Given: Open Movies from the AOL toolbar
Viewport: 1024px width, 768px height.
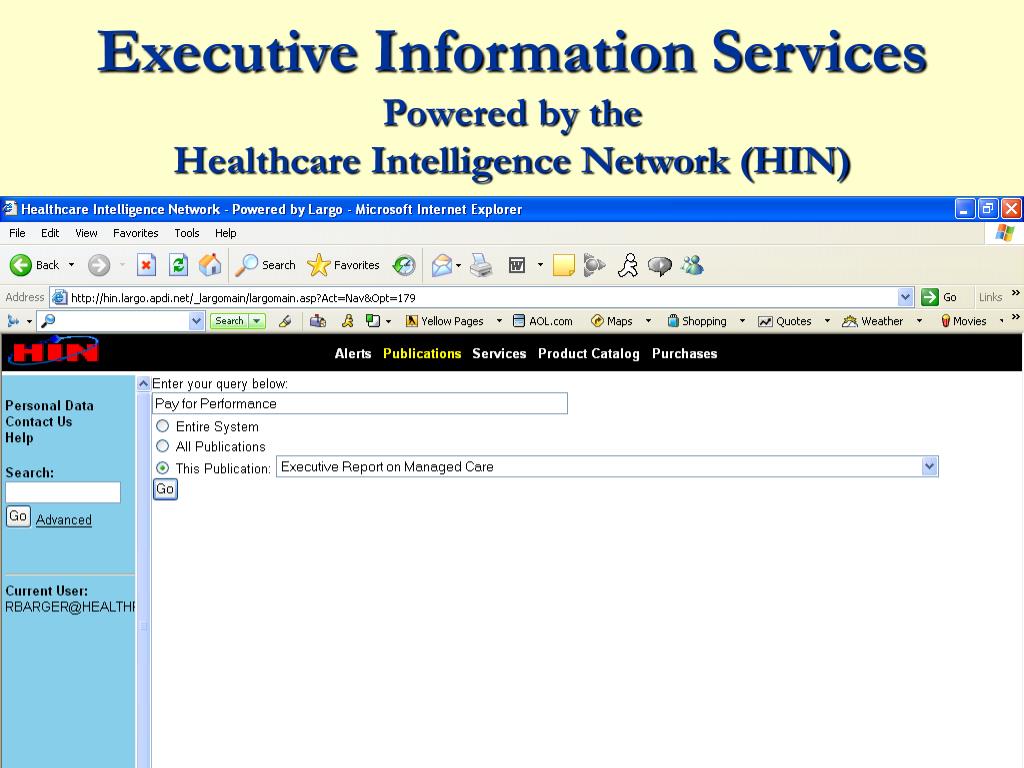Looking at the screenshot, I should tap(963, 321).
